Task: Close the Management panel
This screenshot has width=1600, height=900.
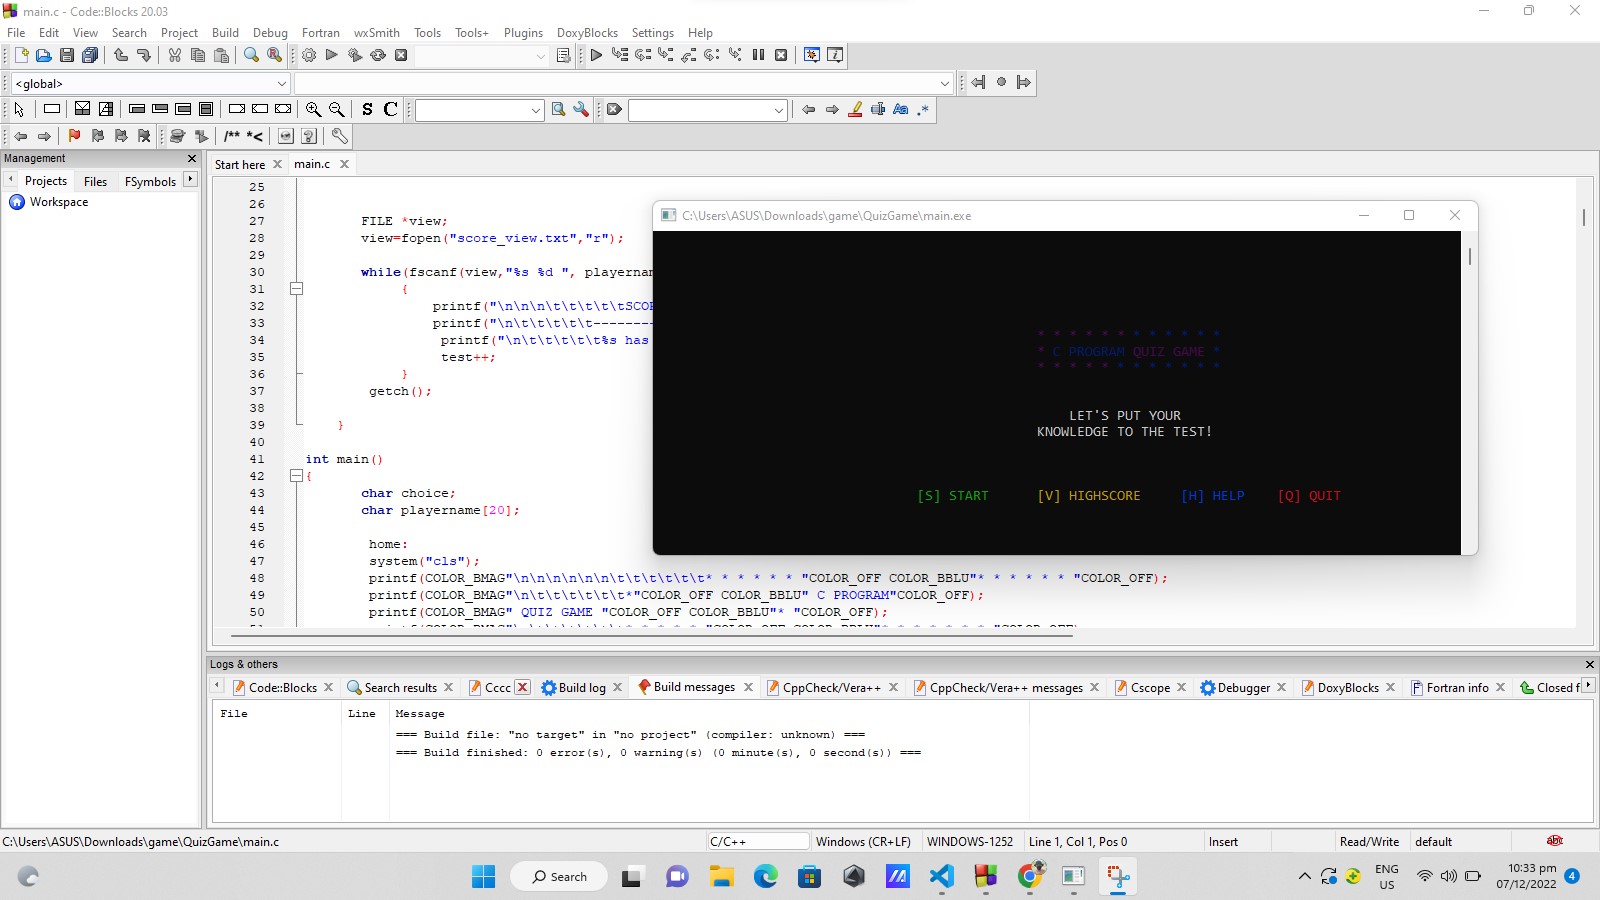Action: pyautogui.click(x=192, y=159)
